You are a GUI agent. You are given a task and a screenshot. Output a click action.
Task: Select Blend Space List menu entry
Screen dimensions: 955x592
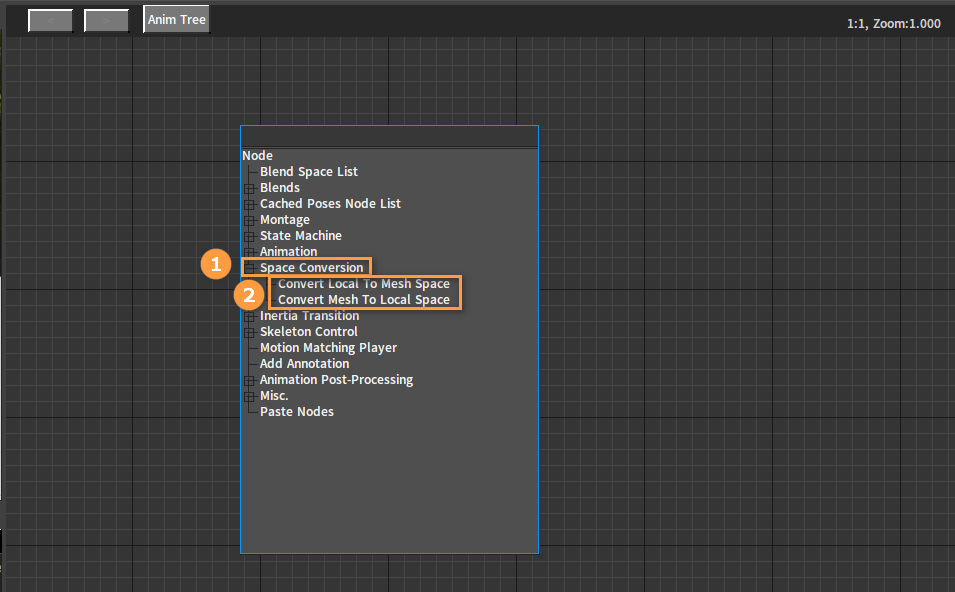(x=309, y=172)
